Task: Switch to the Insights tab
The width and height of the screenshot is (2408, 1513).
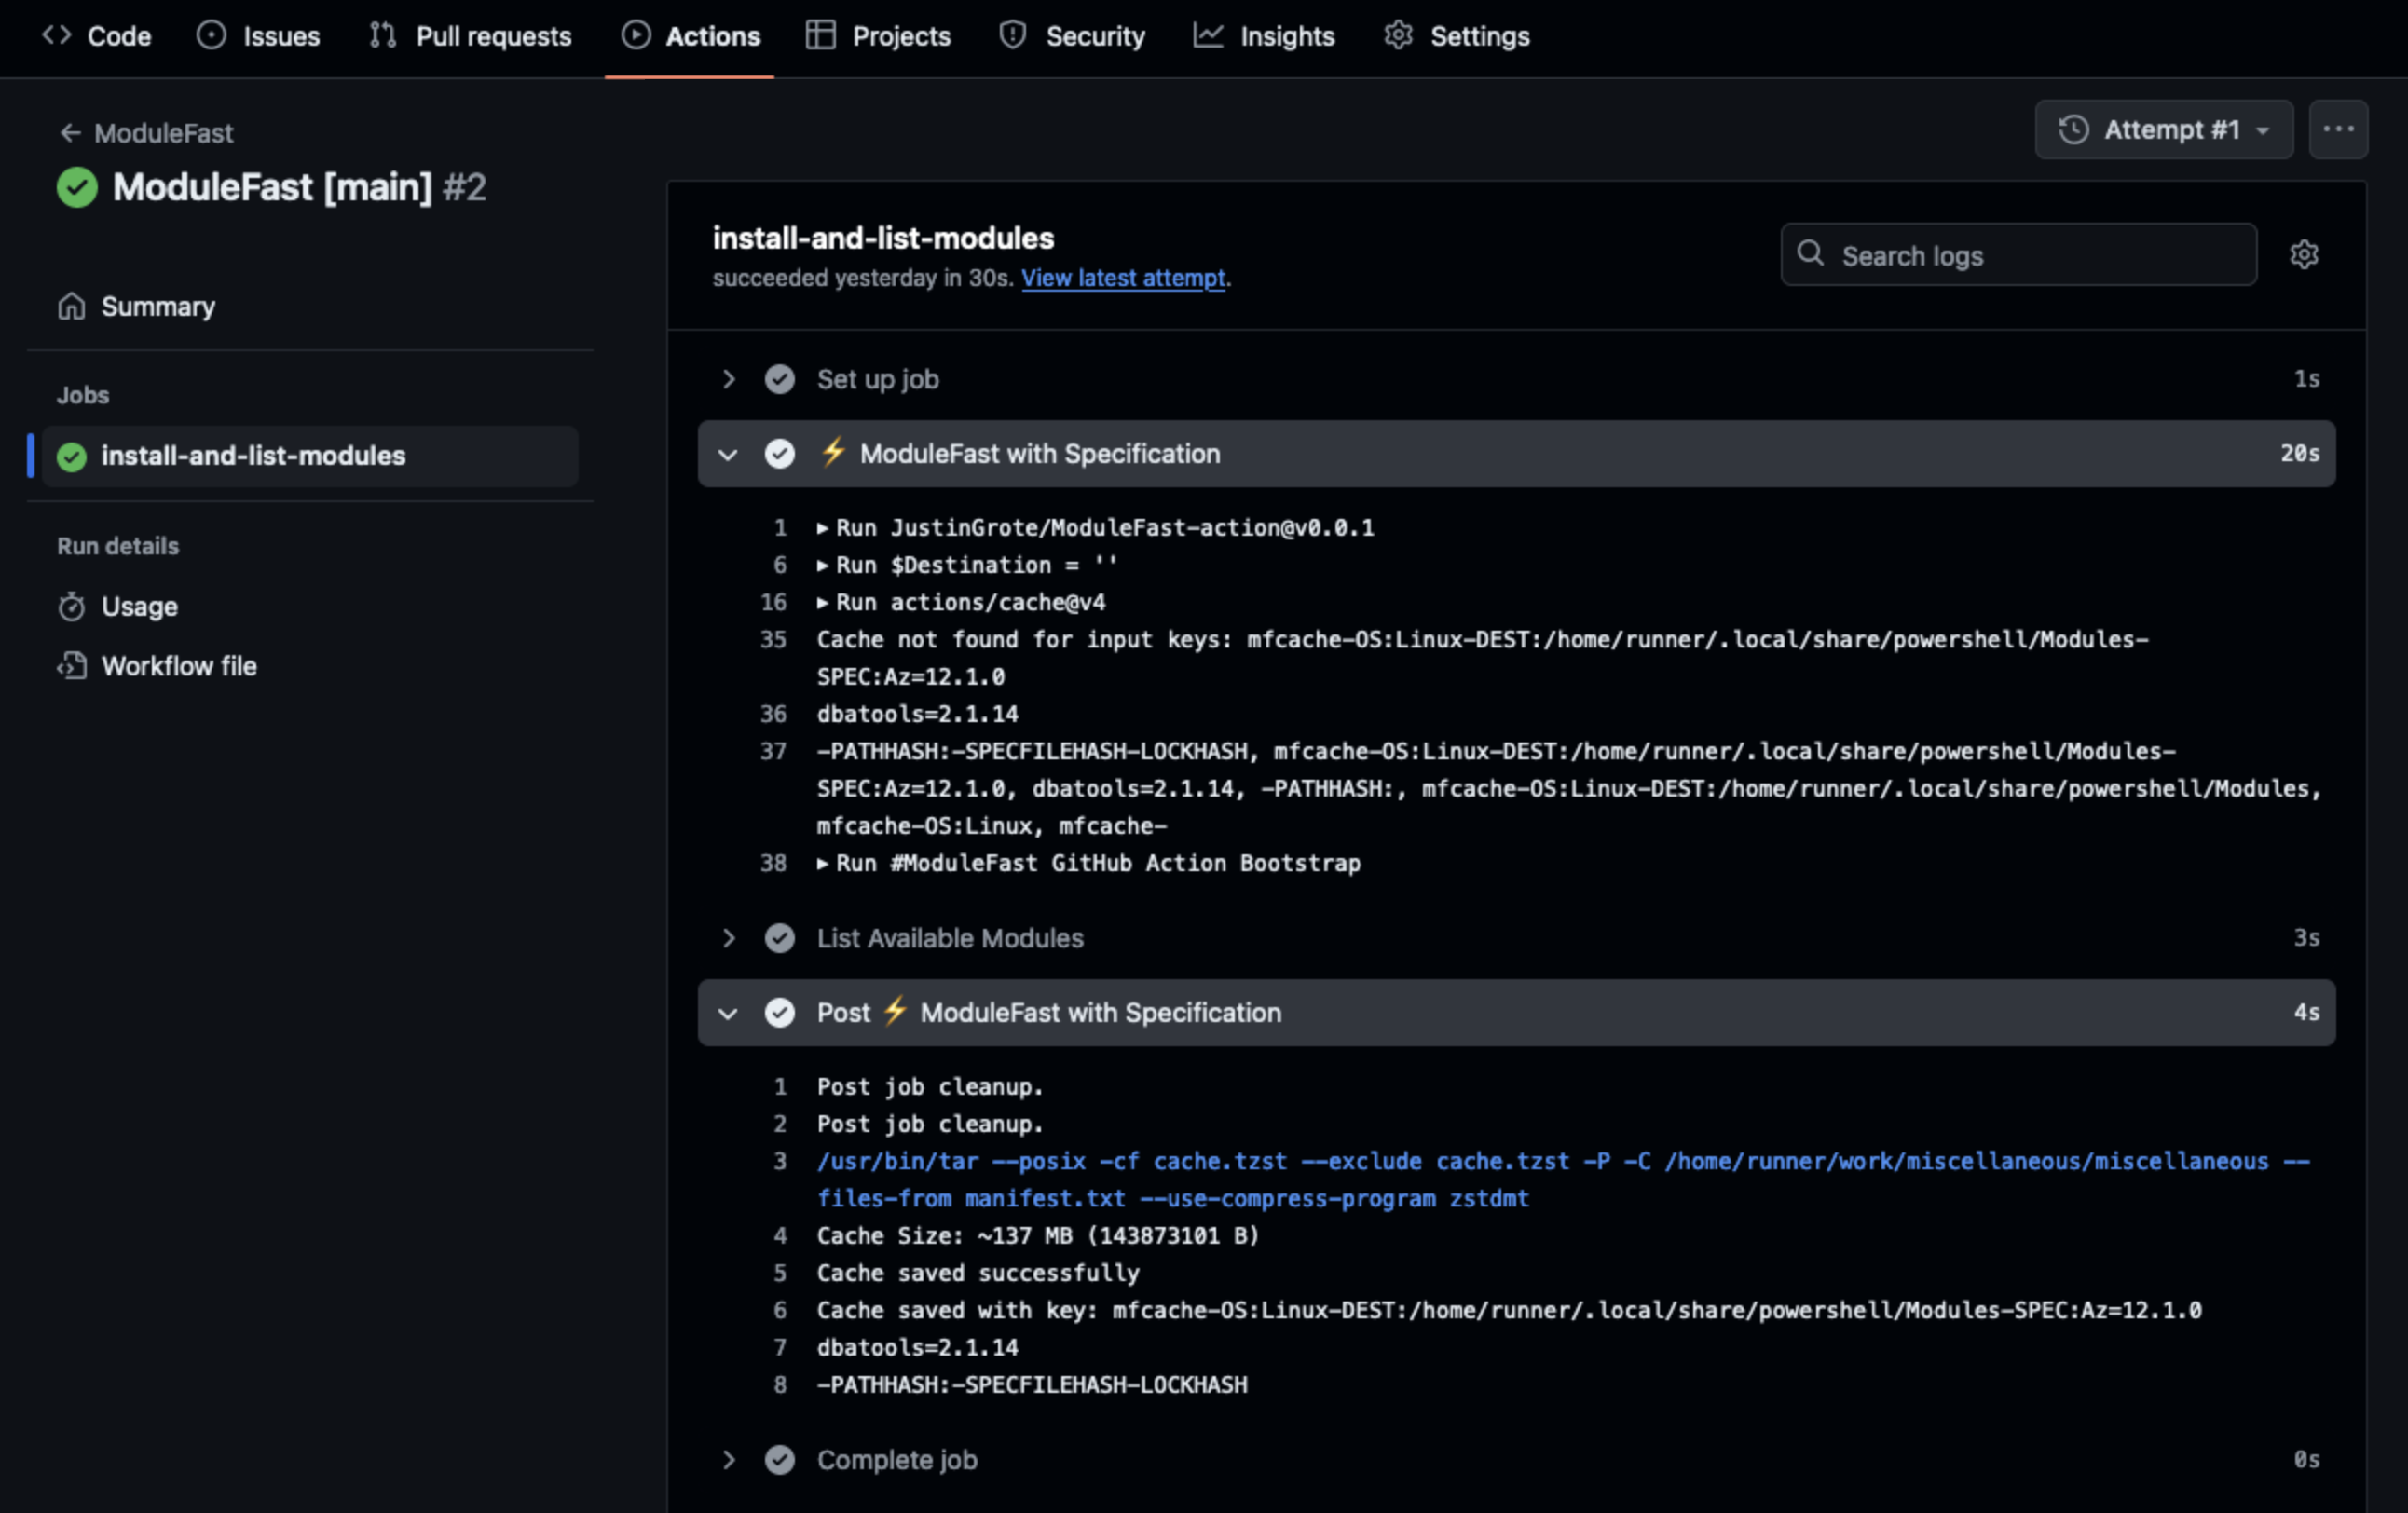Action: pyautogui.click(x=1263, y=36)
